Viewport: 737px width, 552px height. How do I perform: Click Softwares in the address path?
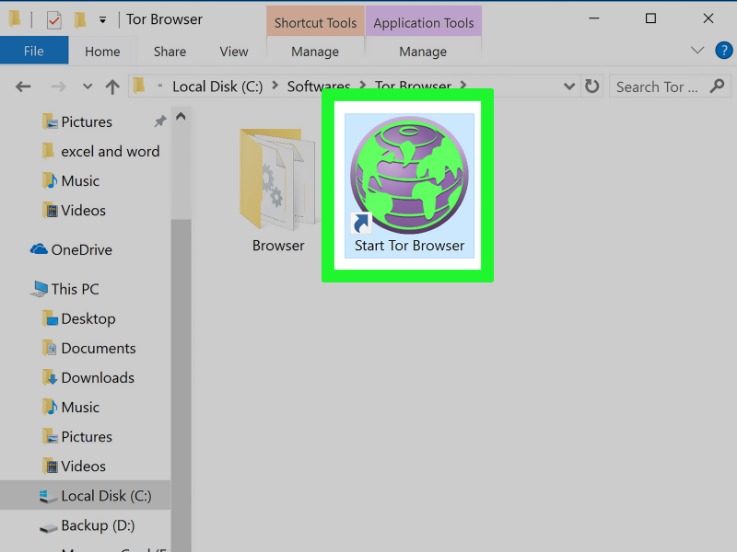319,87
